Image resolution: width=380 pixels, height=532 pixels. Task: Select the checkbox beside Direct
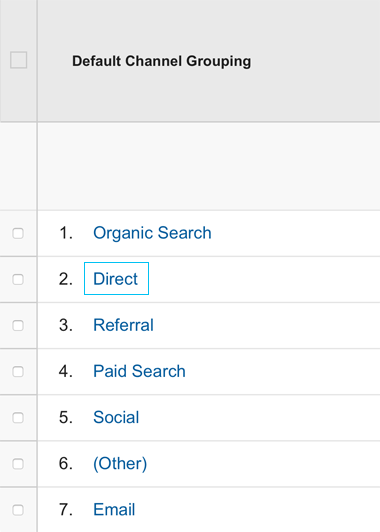(x=18, y=280)
